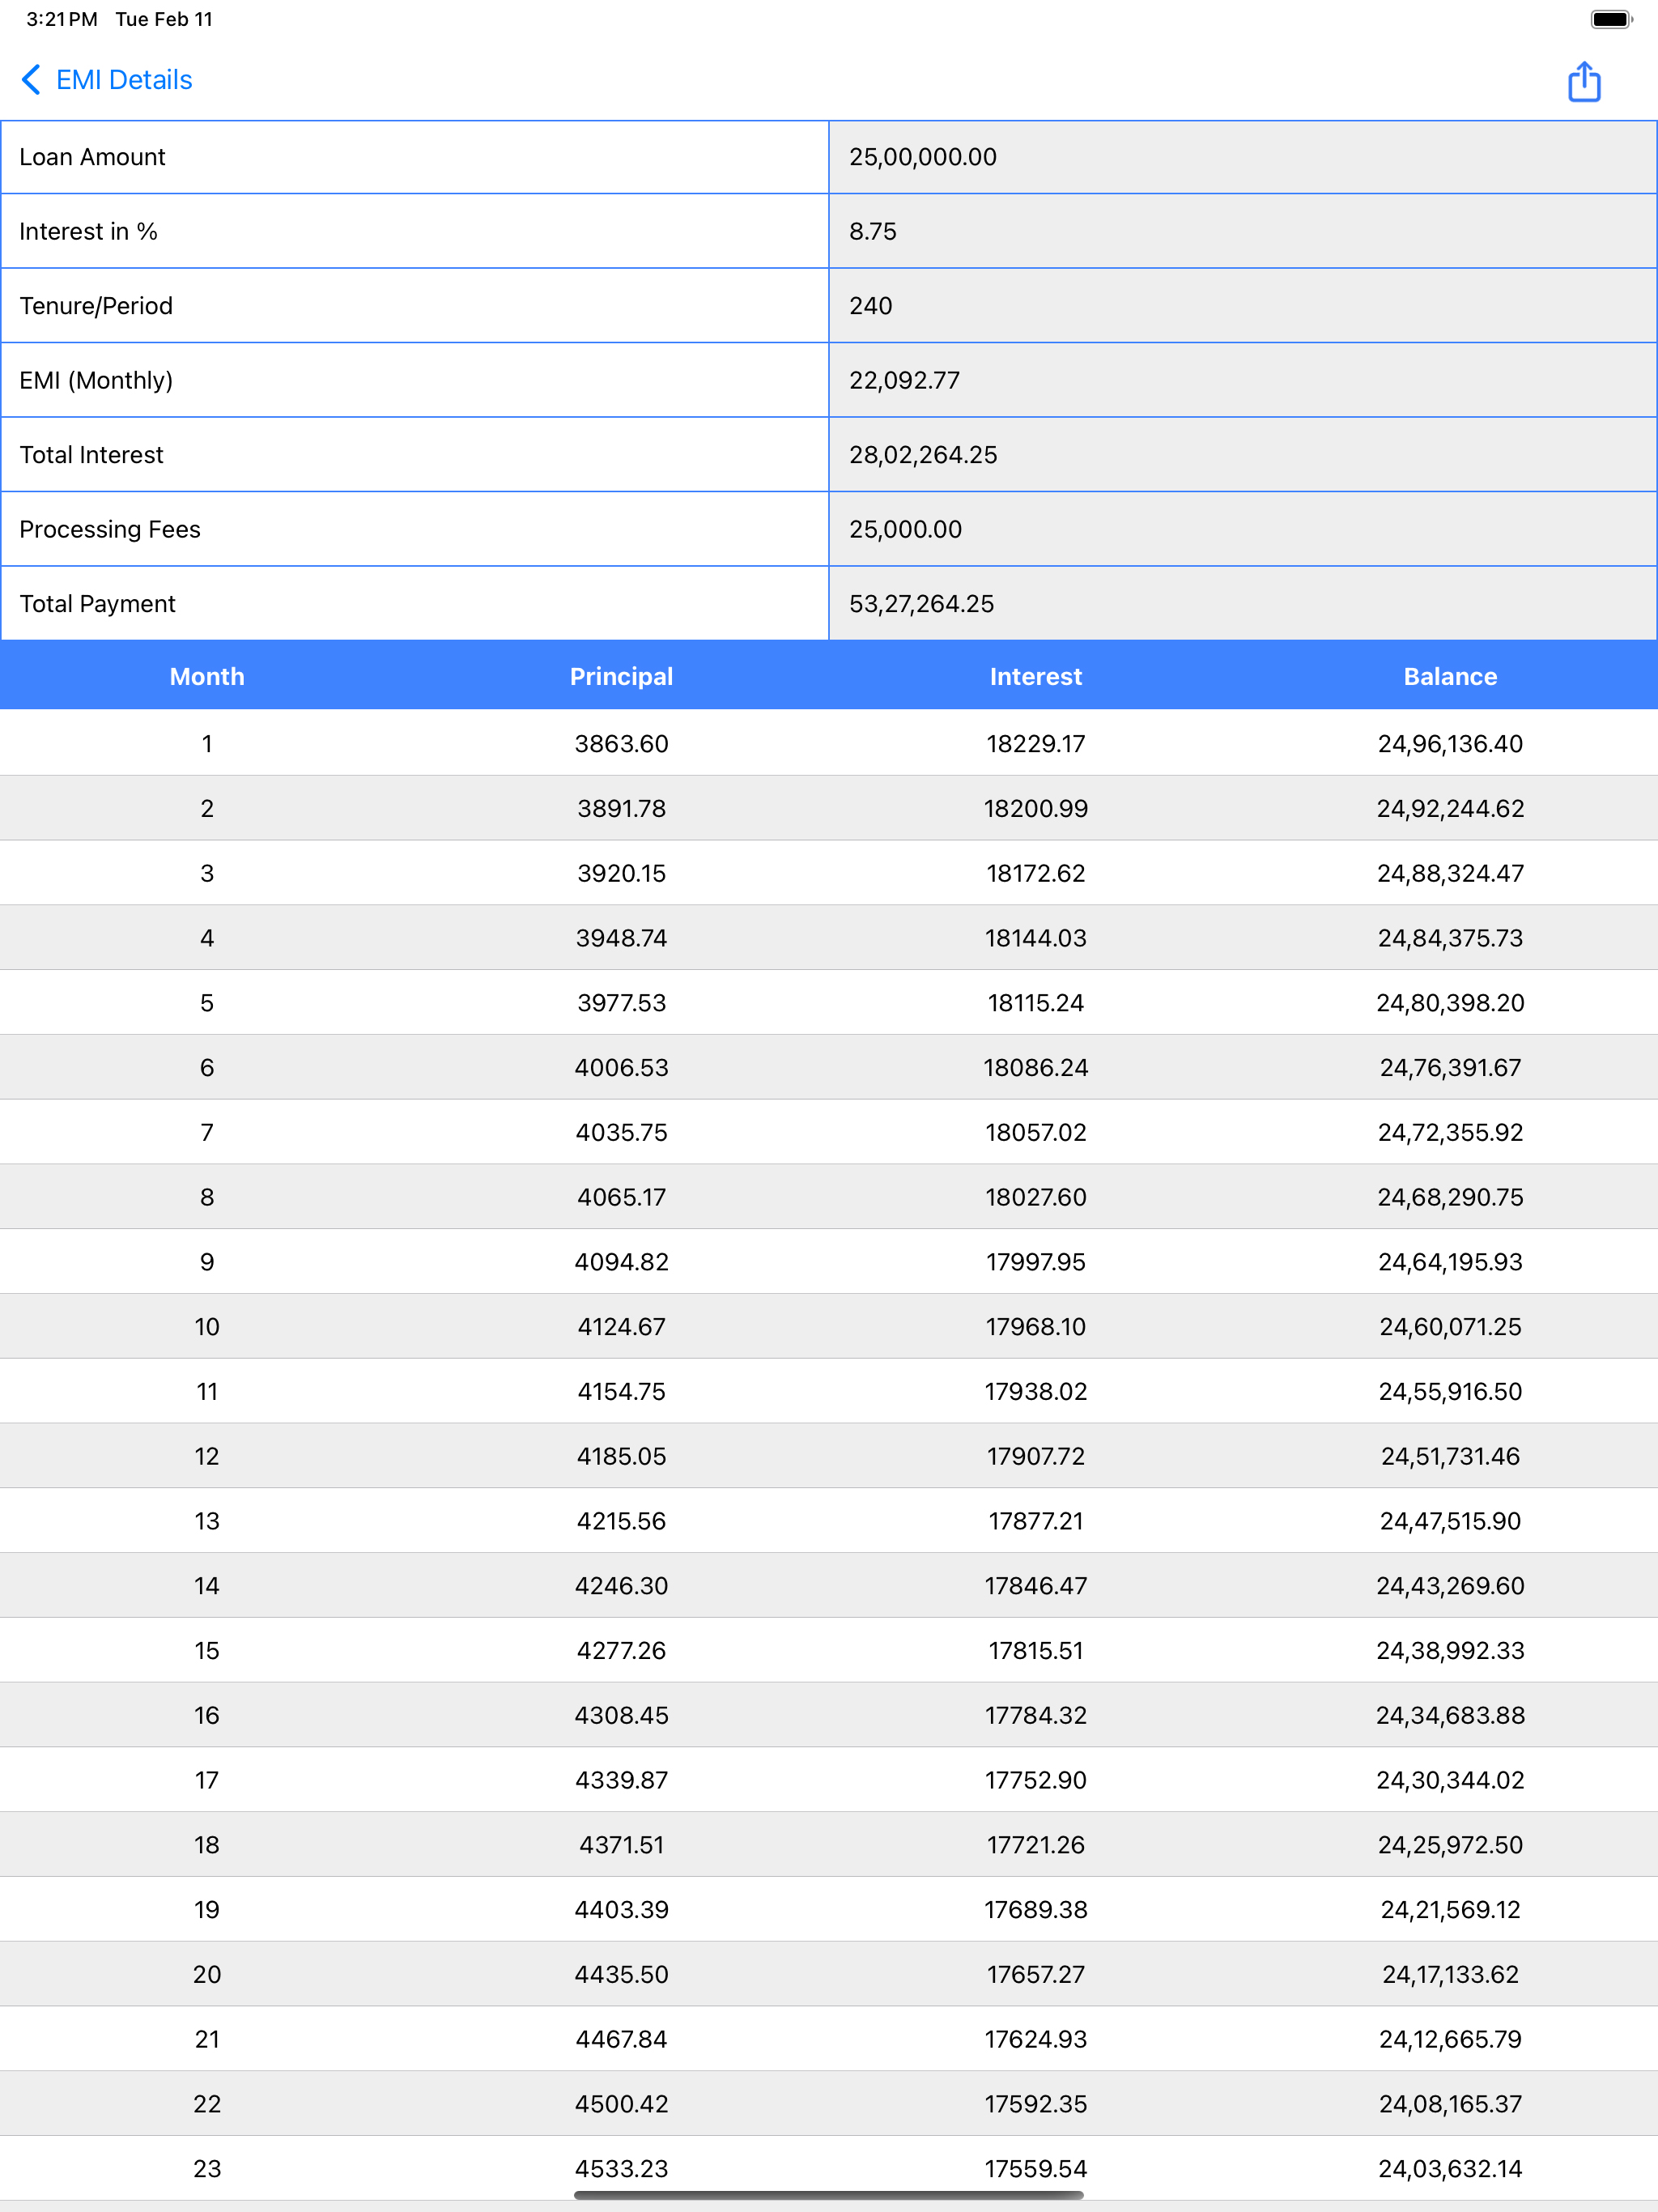Select balance 24,55,916.50
The height and width of the screenshot is (2212, 1658).
coord(1450,1391)
